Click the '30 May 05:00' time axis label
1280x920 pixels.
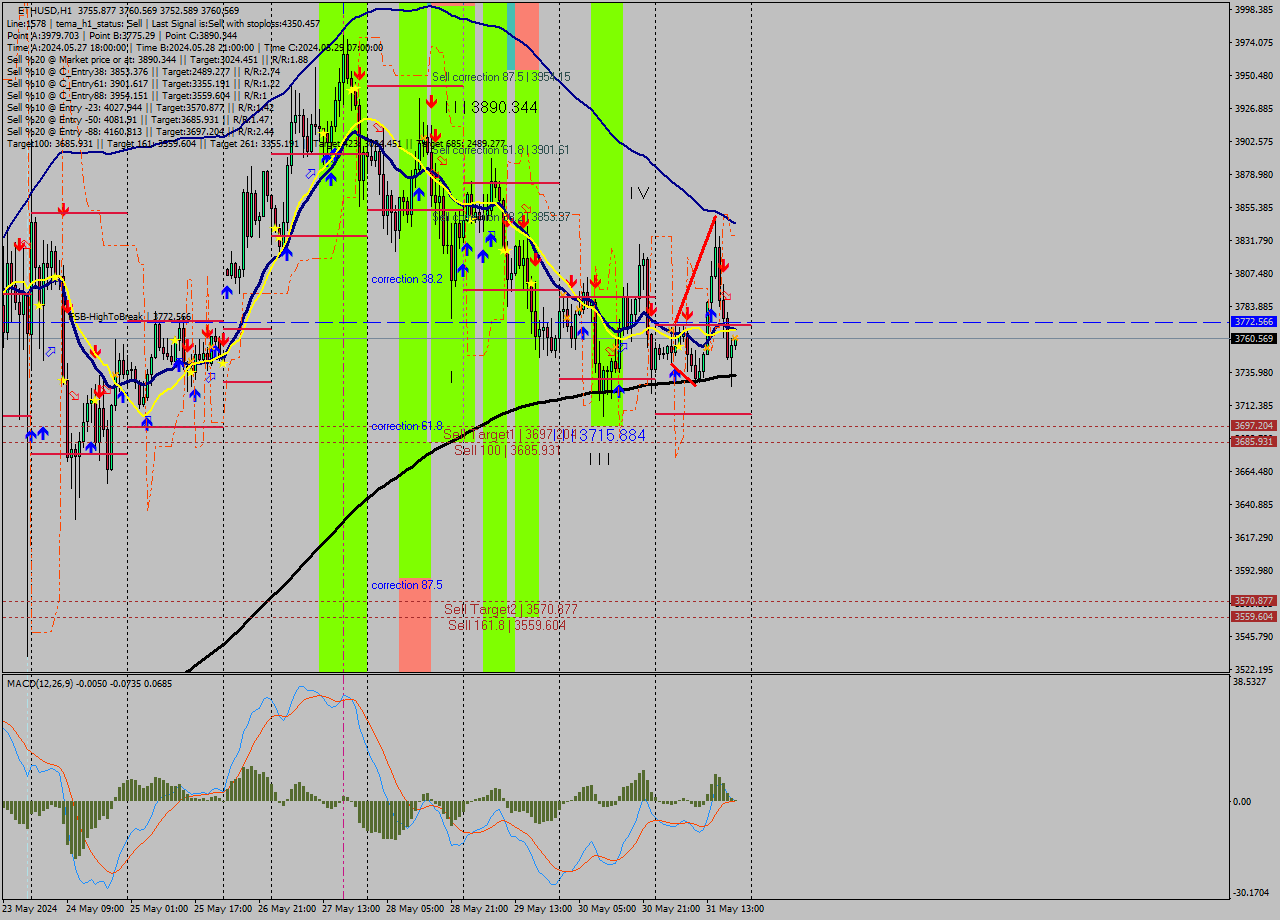point(609,909)
